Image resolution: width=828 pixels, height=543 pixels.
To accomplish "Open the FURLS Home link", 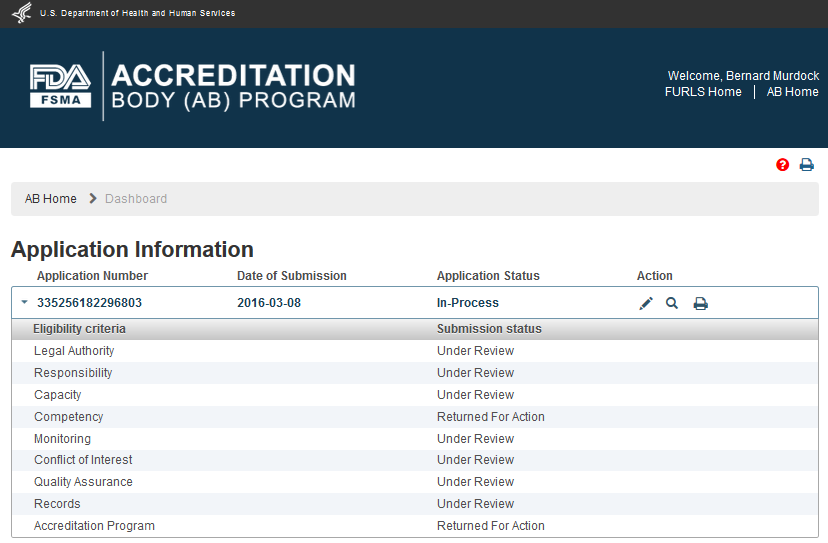I will tap(703, 92).
